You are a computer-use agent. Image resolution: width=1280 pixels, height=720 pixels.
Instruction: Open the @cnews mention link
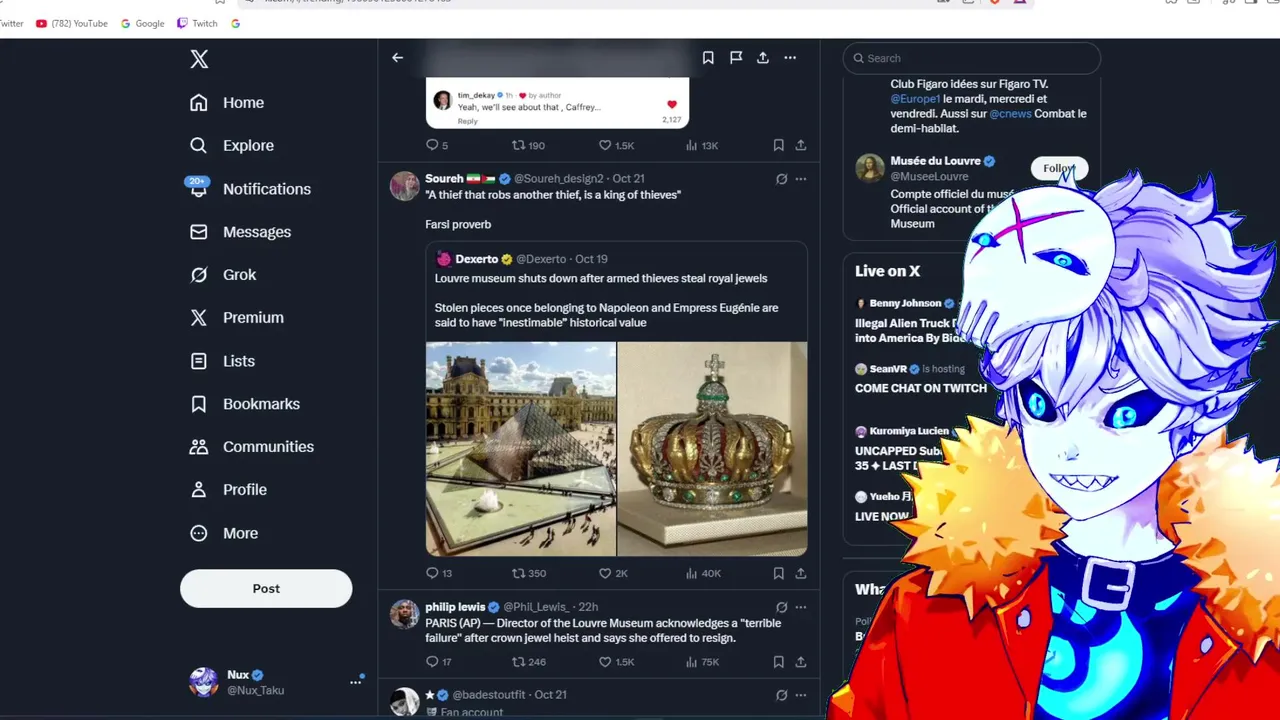coord(1011,114)
